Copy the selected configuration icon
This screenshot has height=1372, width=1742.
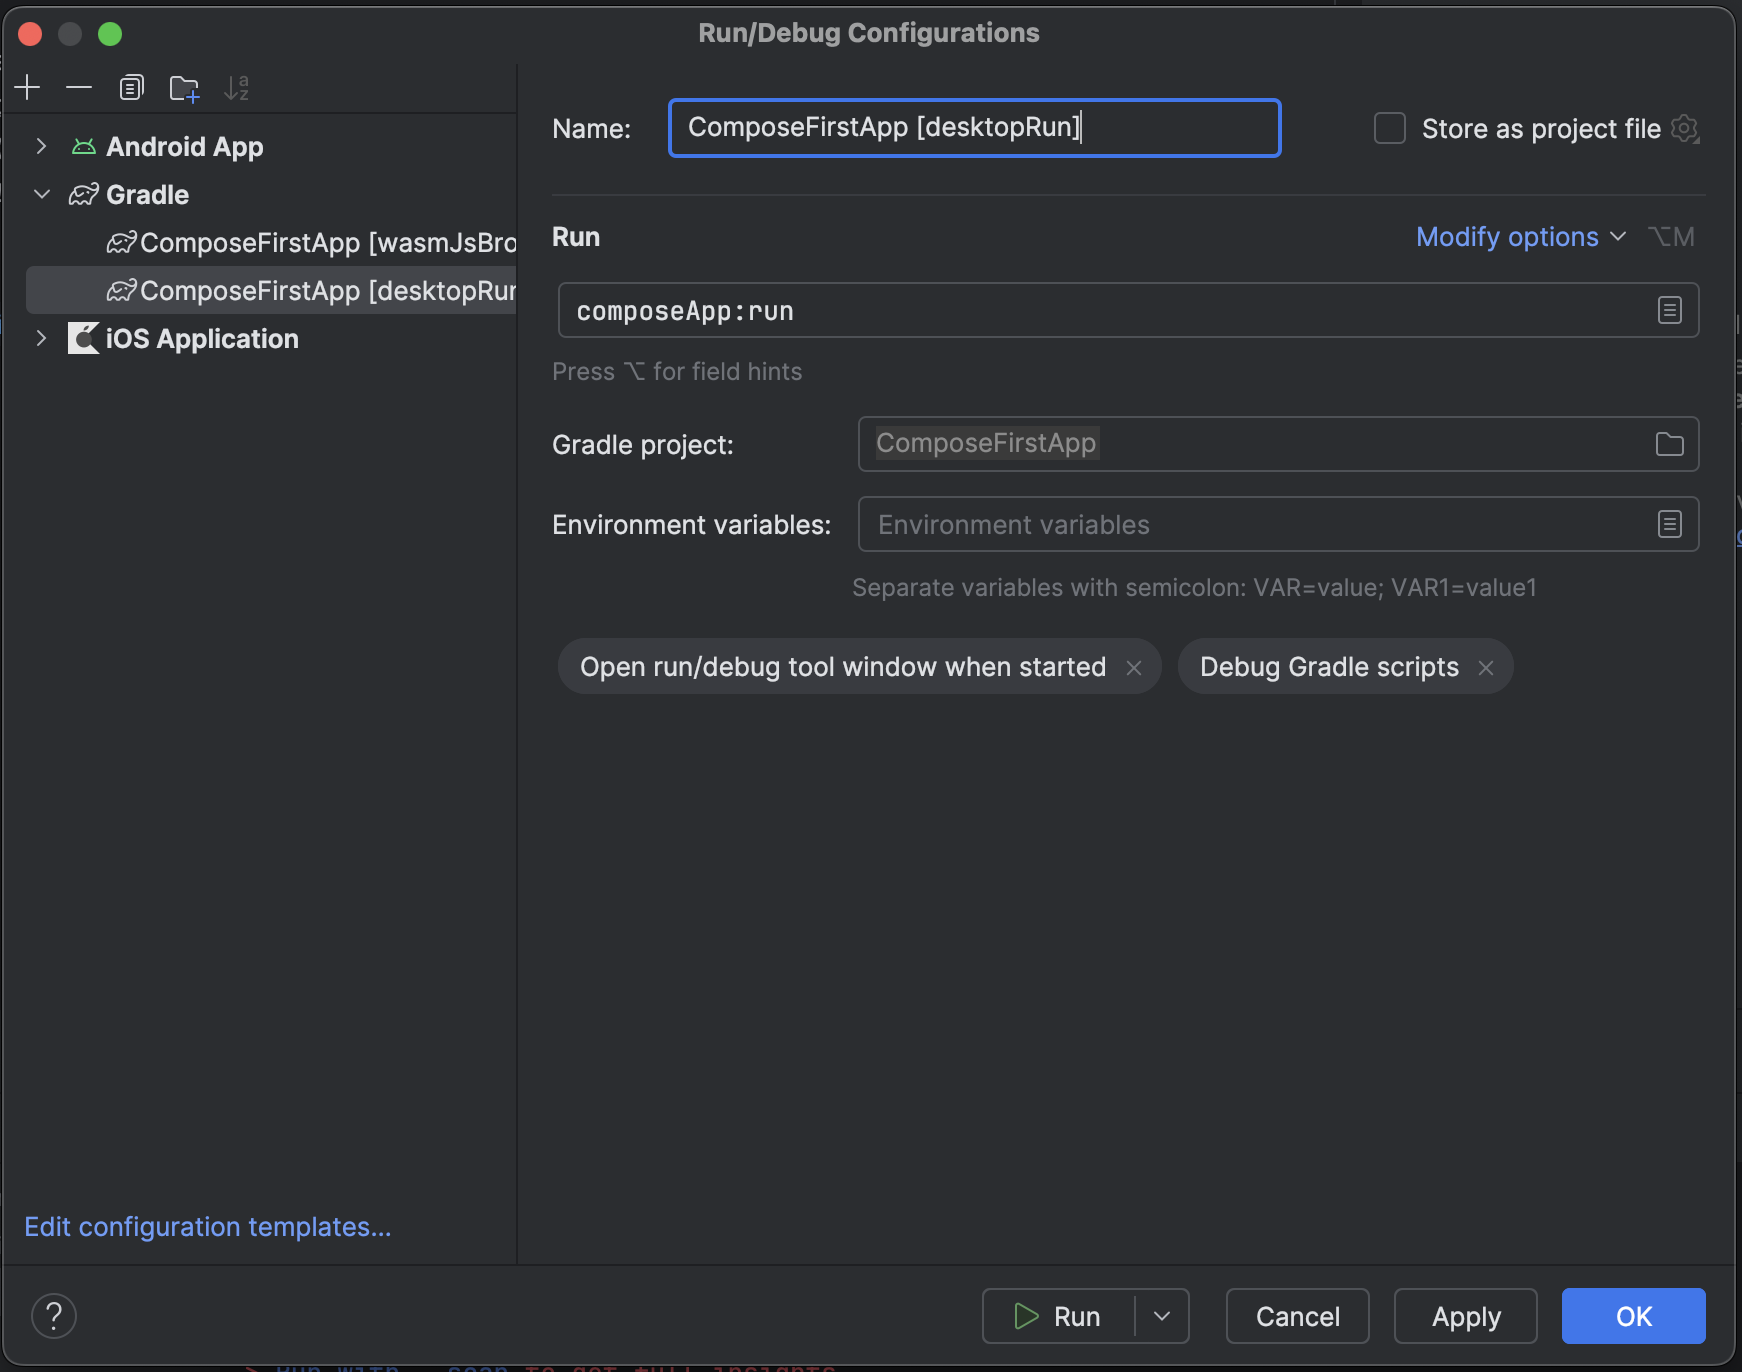(x=131, y=87)
